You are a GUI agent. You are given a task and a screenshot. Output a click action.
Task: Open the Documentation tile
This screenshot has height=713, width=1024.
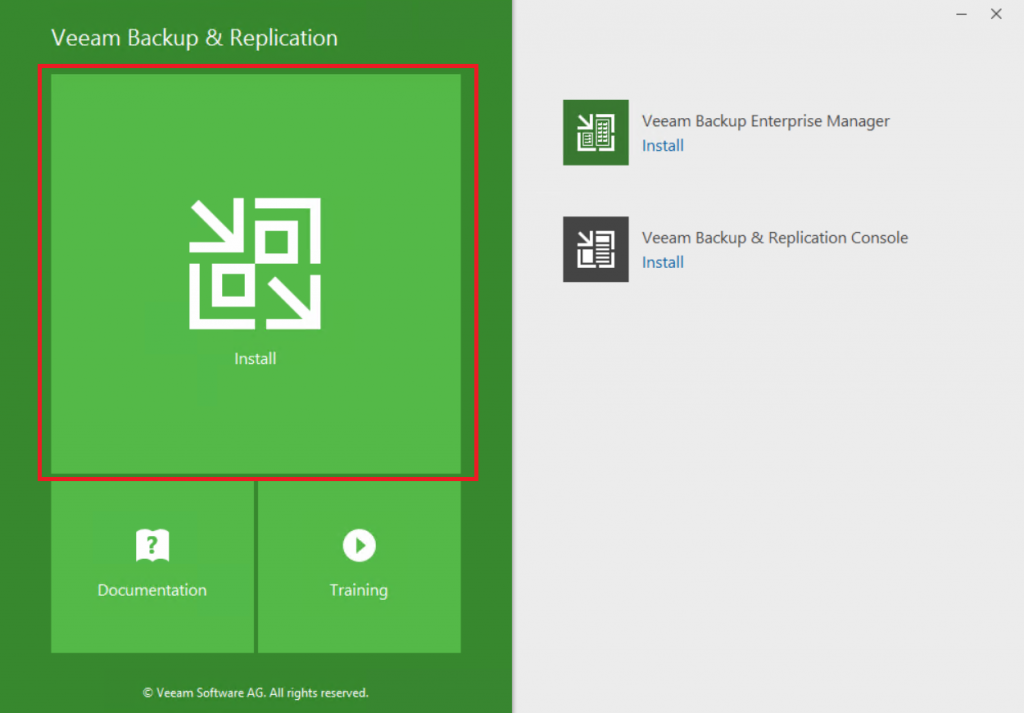[152, 567]
